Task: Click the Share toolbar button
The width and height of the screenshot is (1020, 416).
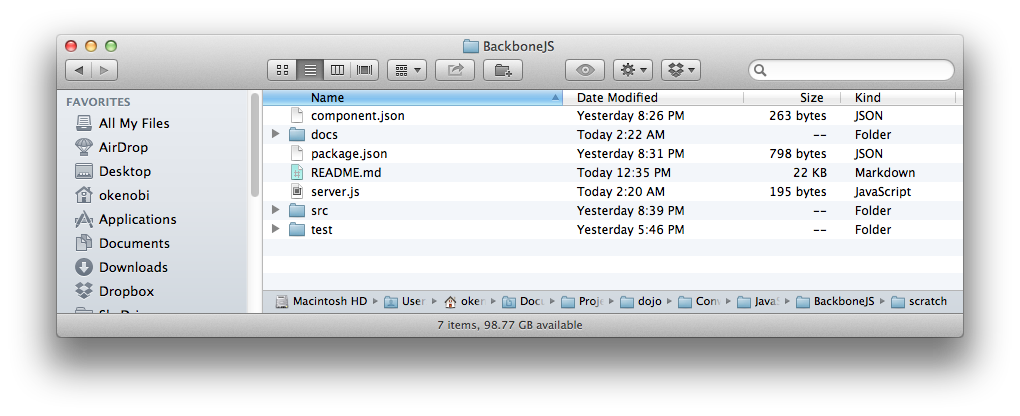Action: coord(455,70)
